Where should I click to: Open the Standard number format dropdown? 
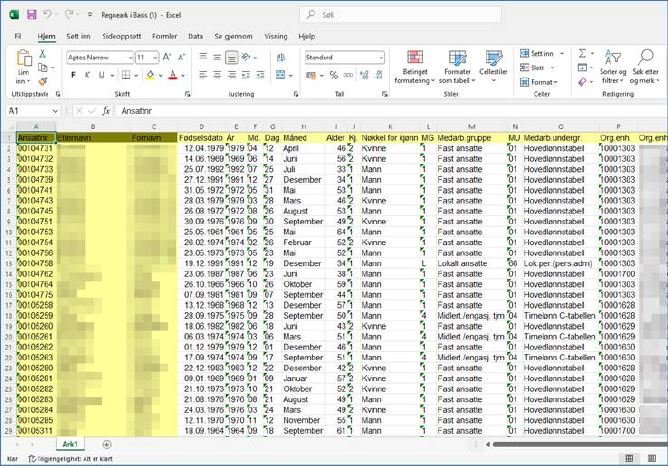(x=381, y=57)
